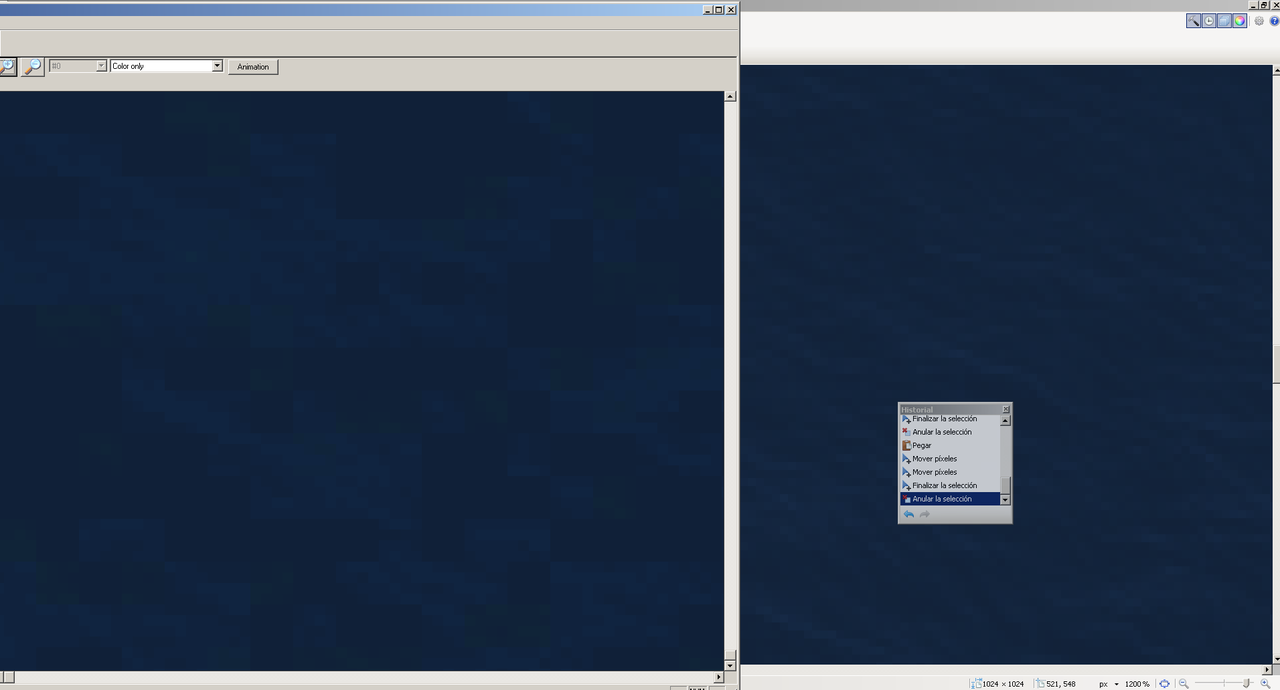Open the Color only dropdown

166,66
